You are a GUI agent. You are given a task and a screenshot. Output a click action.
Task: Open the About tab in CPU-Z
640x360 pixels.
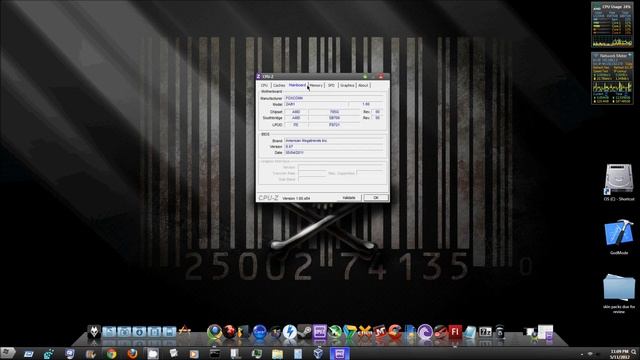tap(363, 85)
